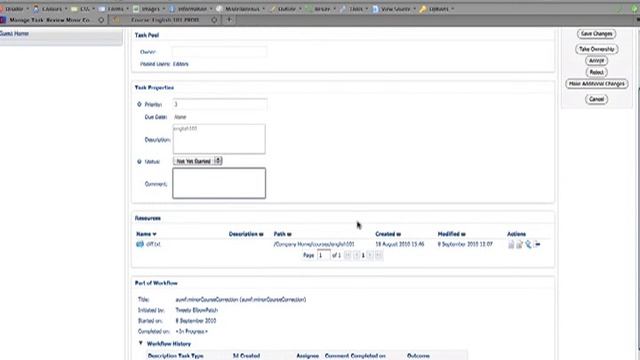Focus the Page number input field
Screen dimensions: 640x360
(323, 255)
